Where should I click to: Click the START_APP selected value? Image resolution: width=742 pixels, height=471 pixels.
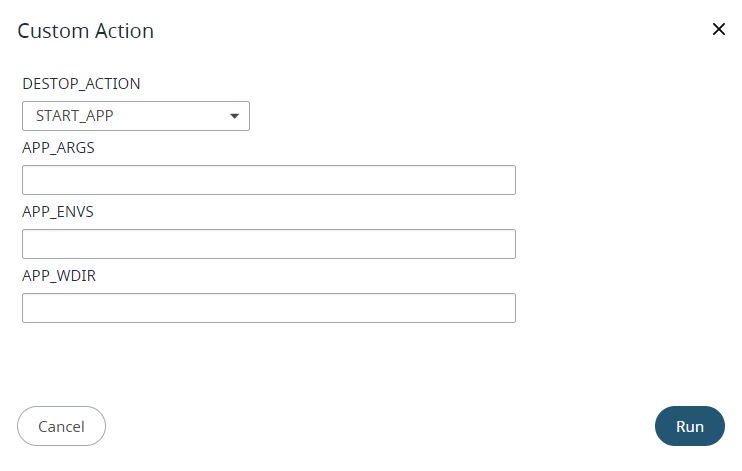tap(75, 116)
